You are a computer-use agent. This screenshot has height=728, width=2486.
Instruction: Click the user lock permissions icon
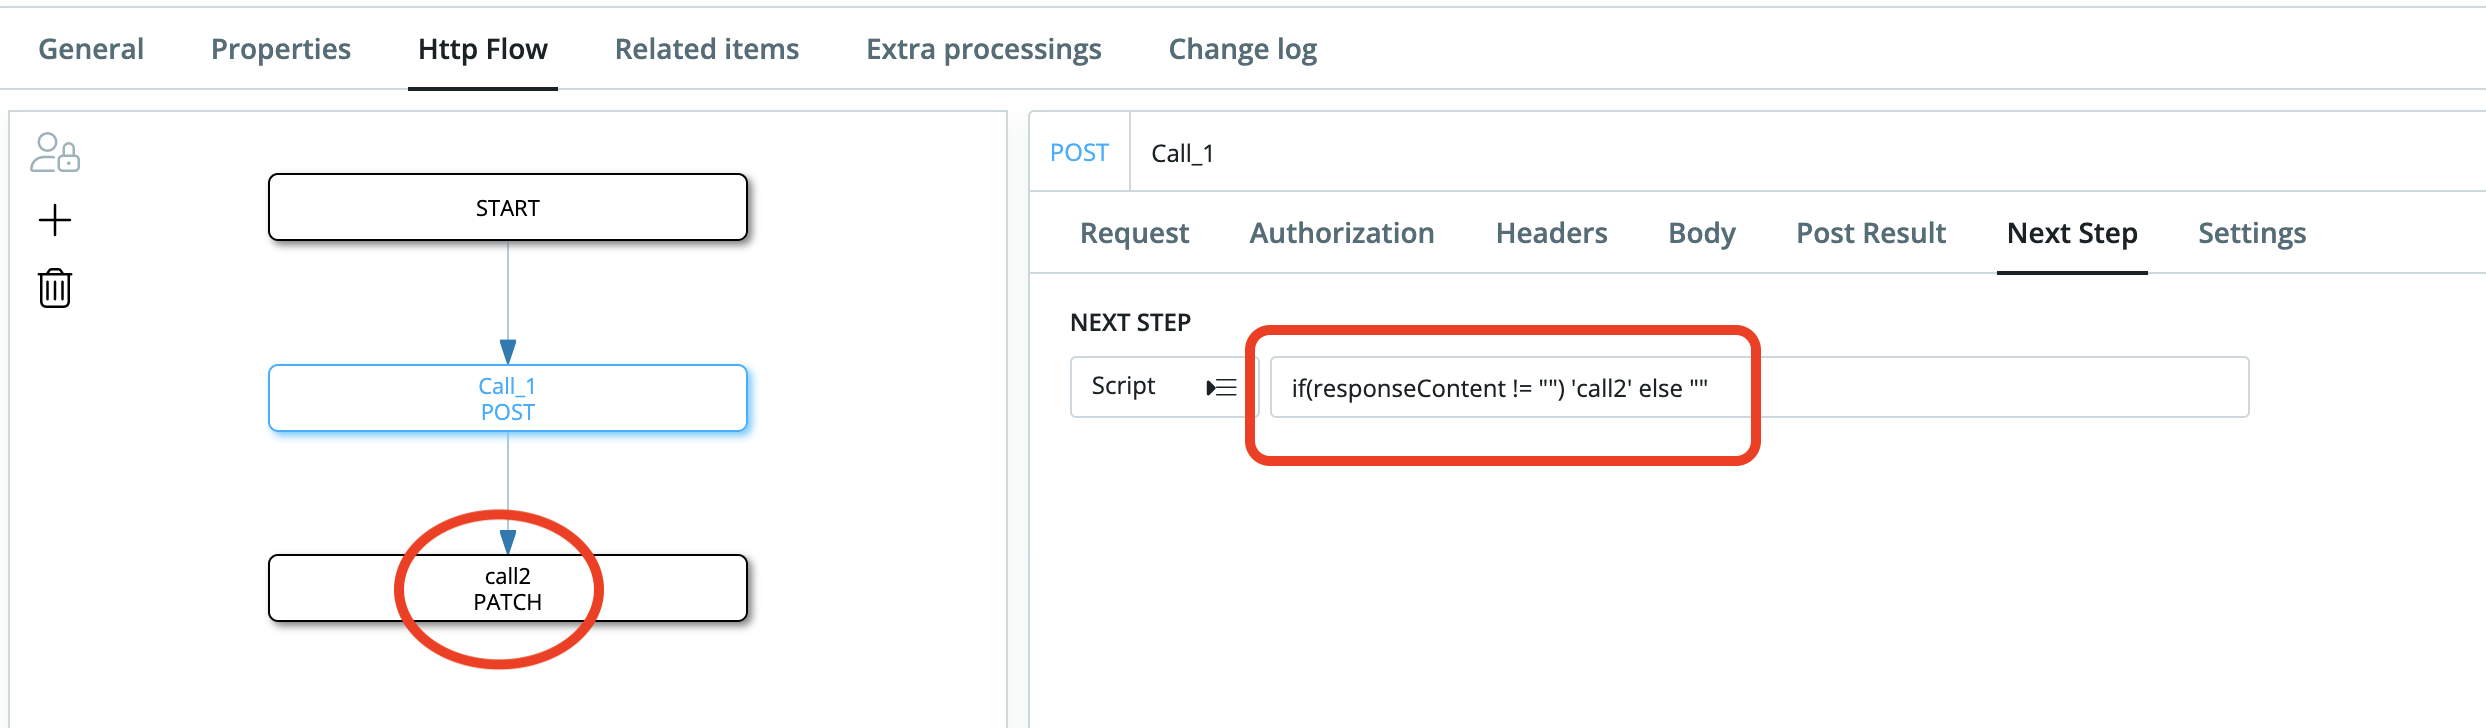(x=55, y=153)
